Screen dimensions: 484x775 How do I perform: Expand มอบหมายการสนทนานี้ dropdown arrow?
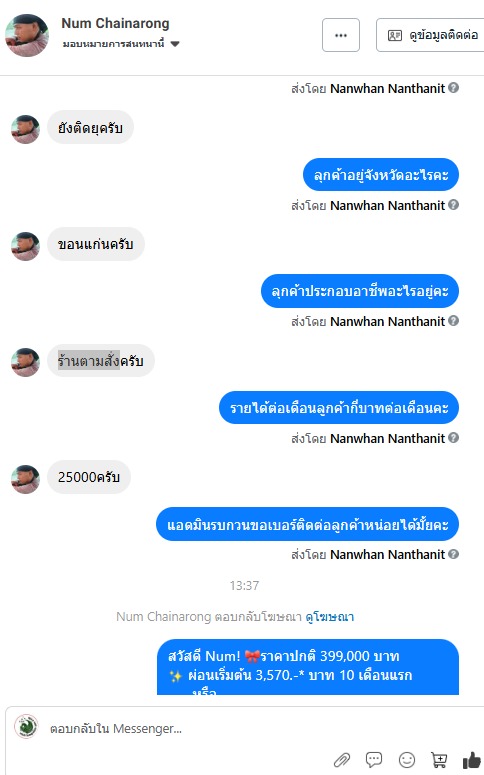click(x=175, y=44)
